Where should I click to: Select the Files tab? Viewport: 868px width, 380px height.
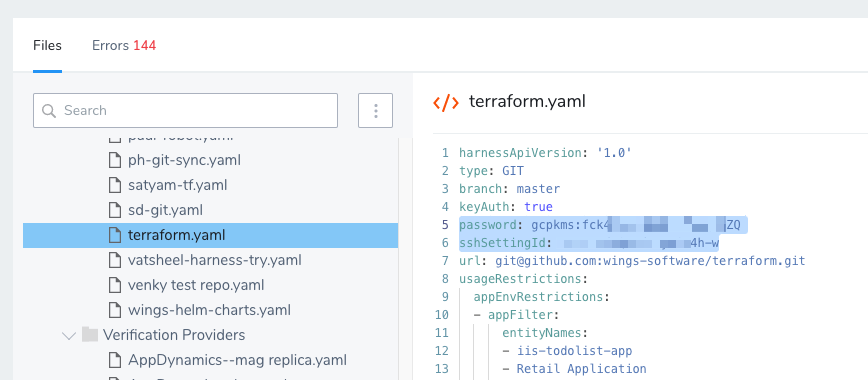click(x=47, y=45)
